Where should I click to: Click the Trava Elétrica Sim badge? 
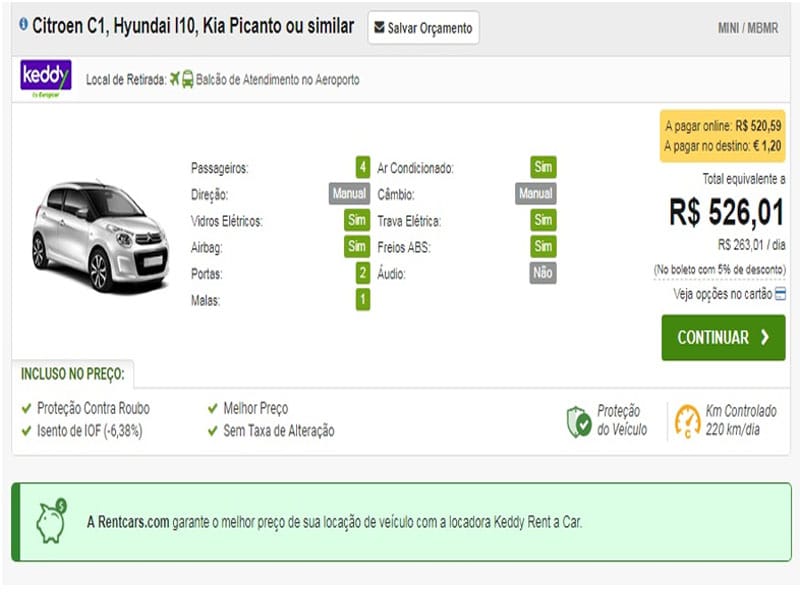[543, 220]
